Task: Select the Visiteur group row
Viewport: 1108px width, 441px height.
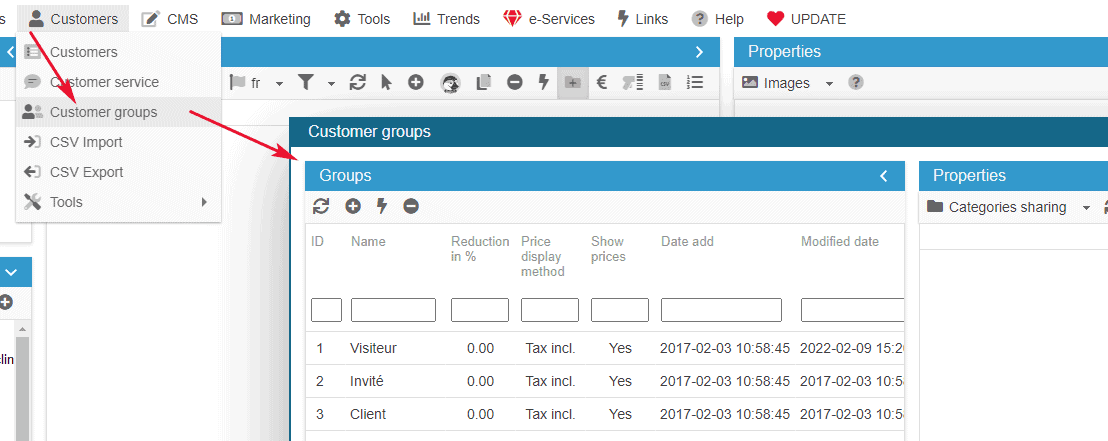Action: tap(373, 348)
